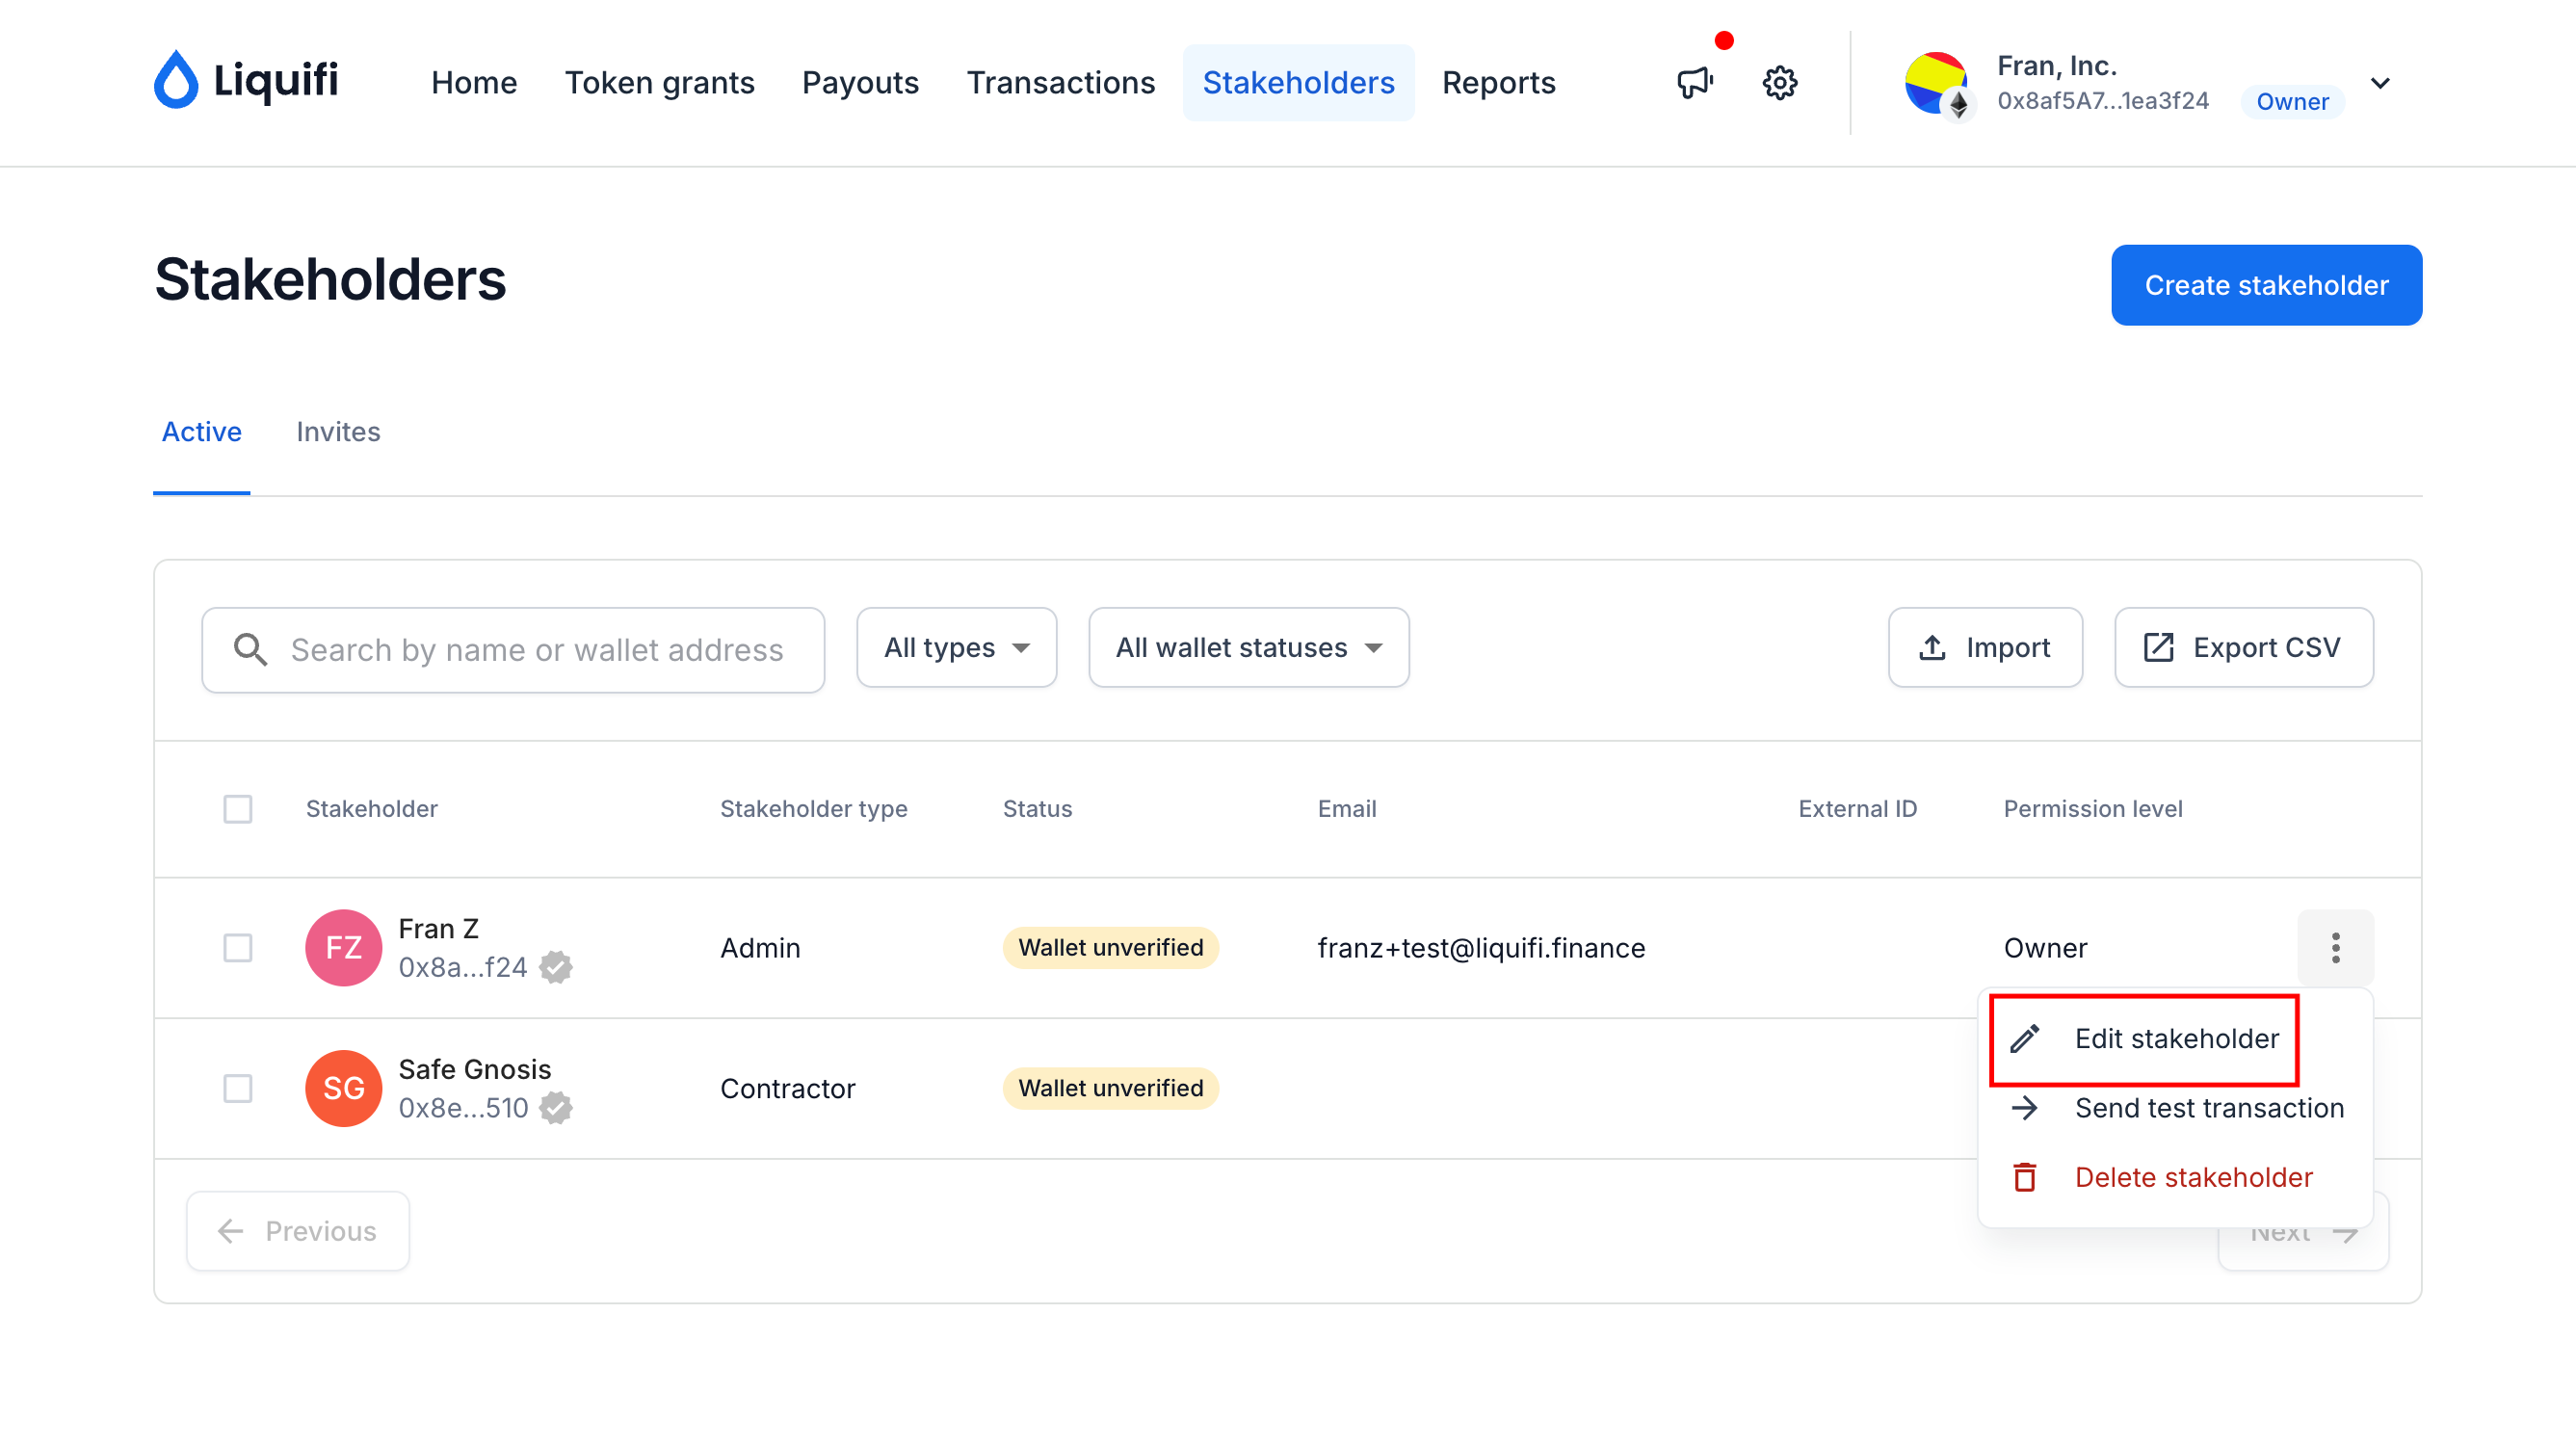Click the Previous page button
2576x1445 pixels.
pyautogui.click(x=298, y=1231)
